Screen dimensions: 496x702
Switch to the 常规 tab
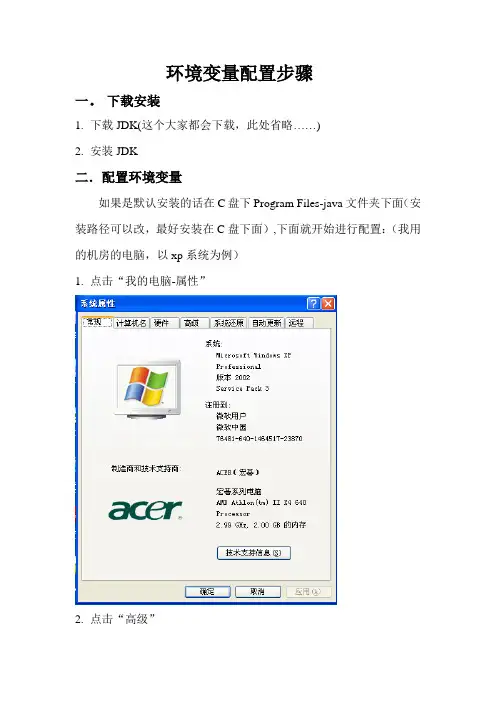[97, 322]
